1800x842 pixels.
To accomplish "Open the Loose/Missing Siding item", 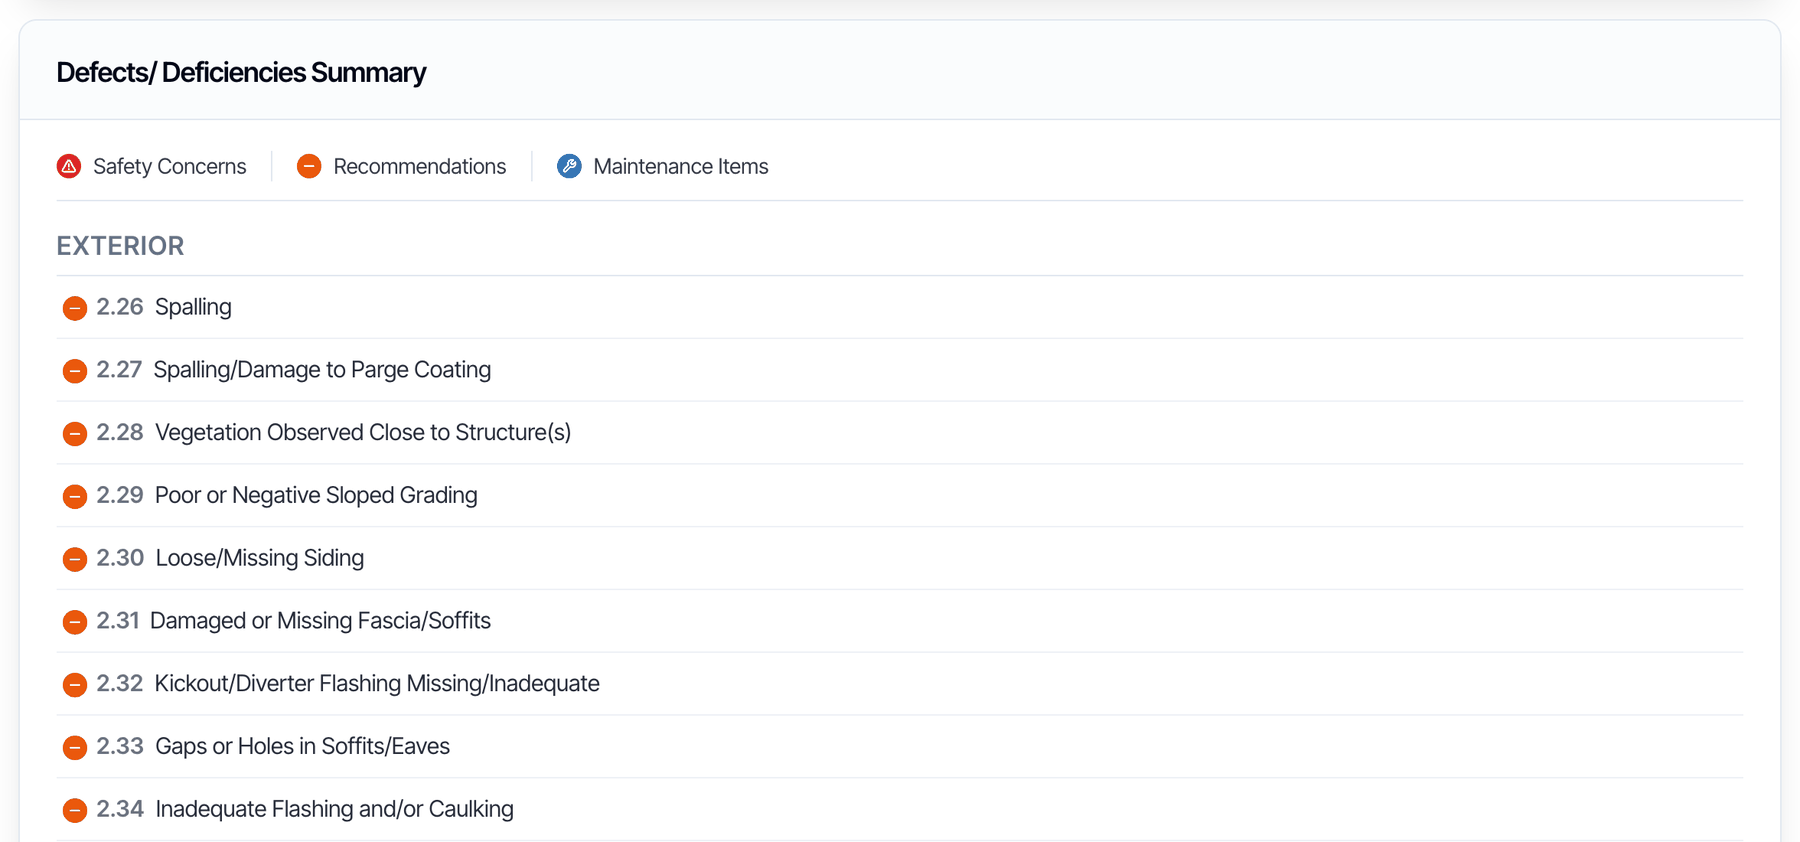I will pyautogui.click(x=260, y=558).
